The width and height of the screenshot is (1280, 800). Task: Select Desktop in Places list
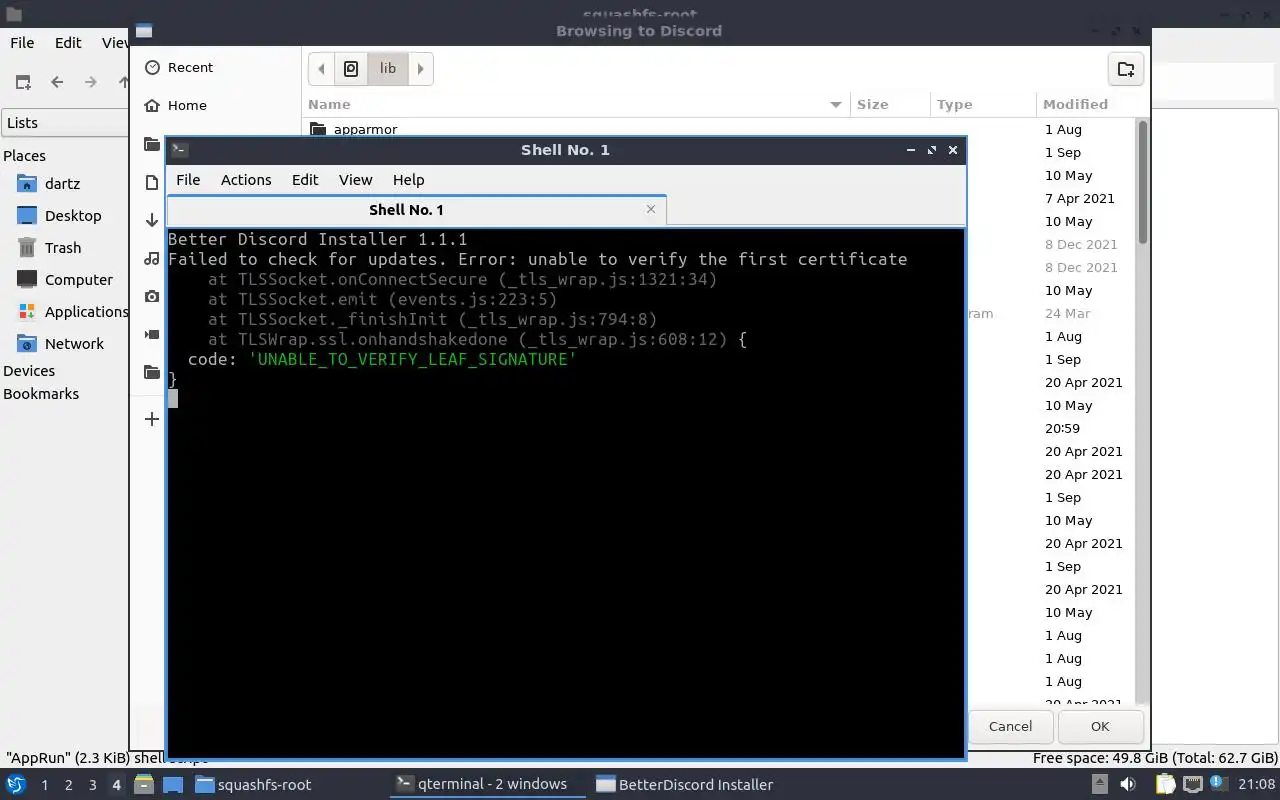tap(73, 216)
